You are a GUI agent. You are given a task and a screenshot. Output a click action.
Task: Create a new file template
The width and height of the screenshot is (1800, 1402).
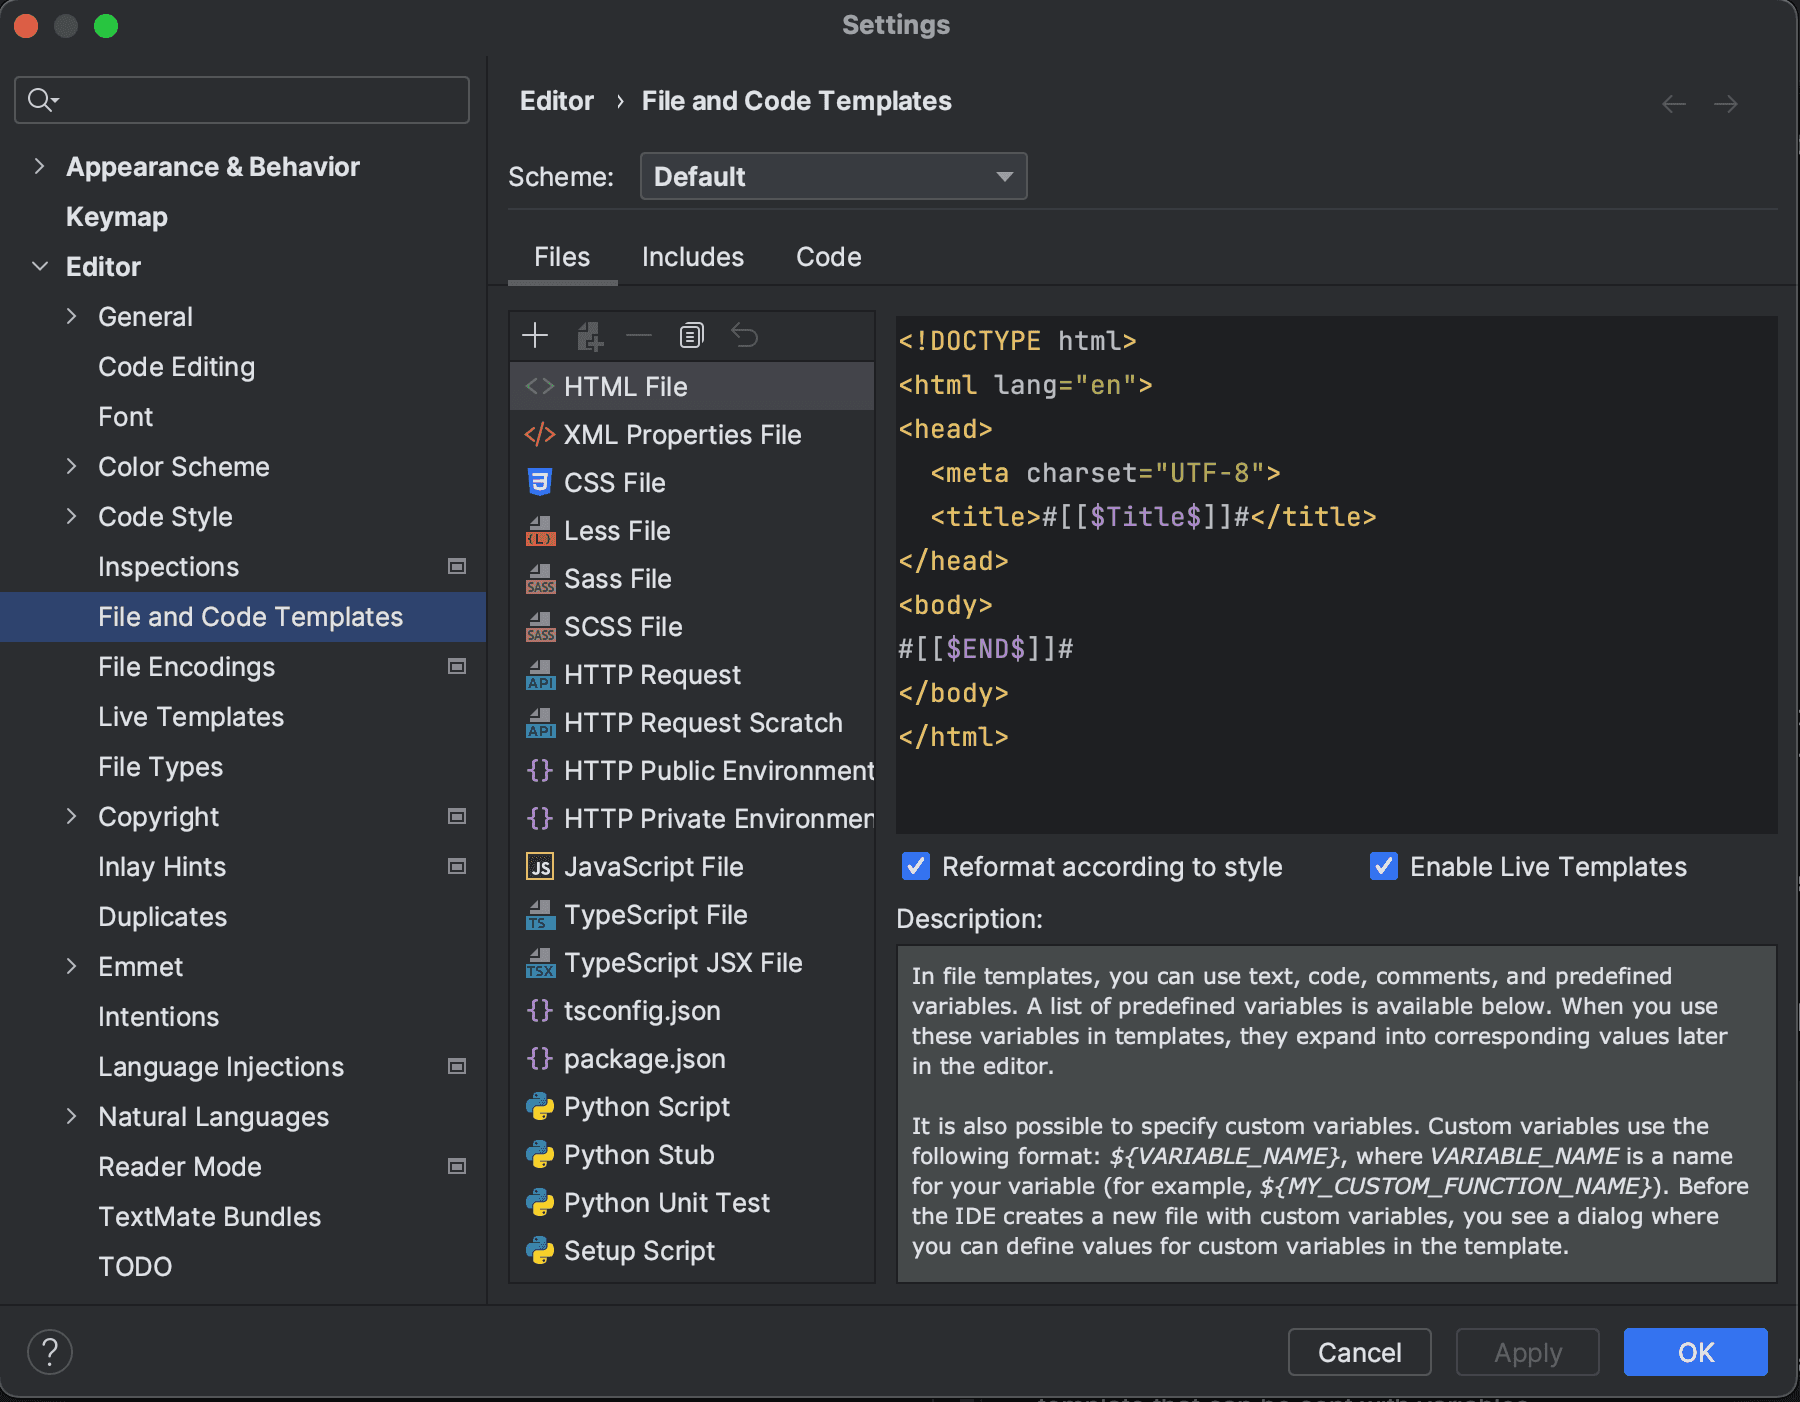535,335
